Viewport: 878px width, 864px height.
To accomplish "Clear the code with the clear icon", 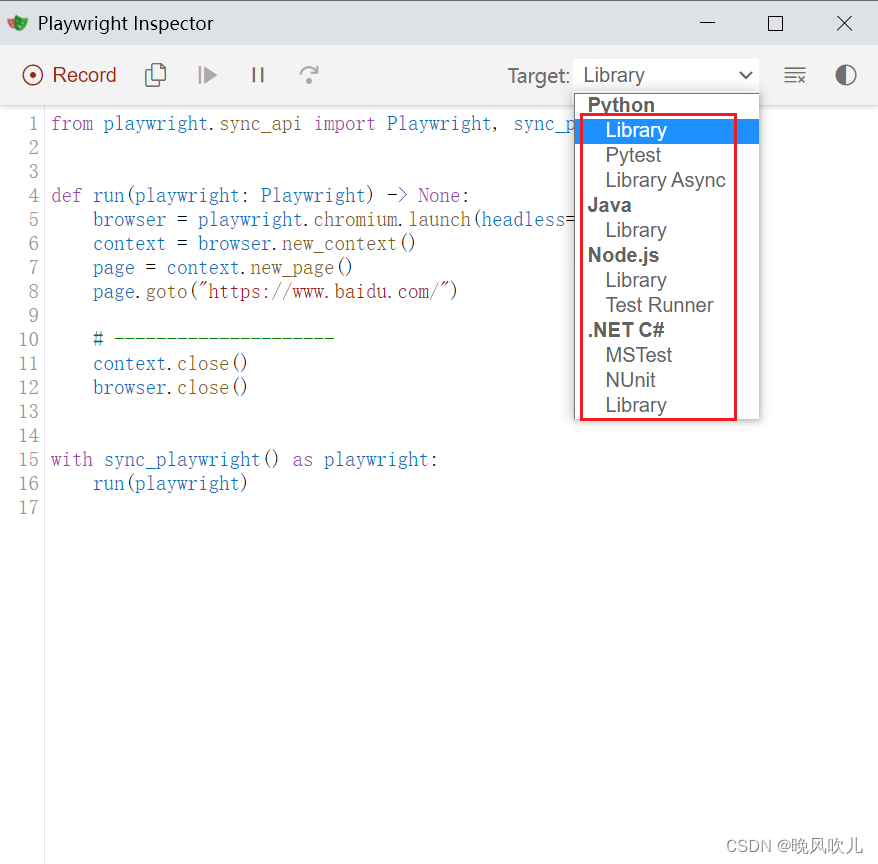I will (795, 75).
